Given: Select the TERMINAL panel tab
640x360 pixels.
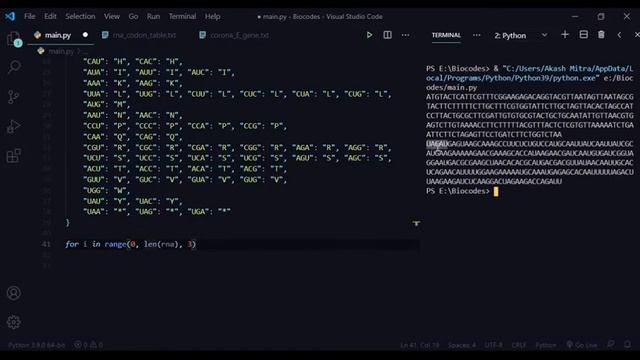Looking at the screenshot, I should pos(446,35).
